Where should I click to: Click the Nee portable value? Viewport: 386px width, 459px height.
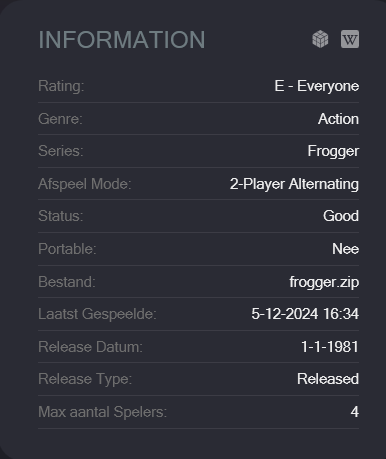[x=345, y=249]
